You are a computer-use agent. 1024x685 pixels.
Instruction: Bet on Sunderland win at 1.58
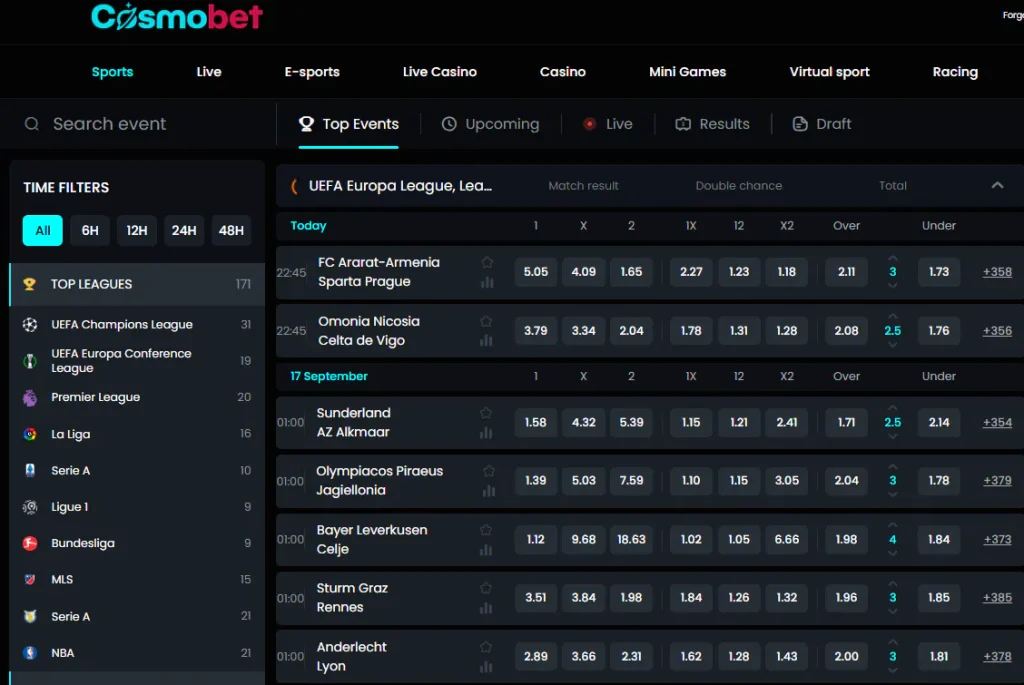pyautogui.click(x=536, y=422)
